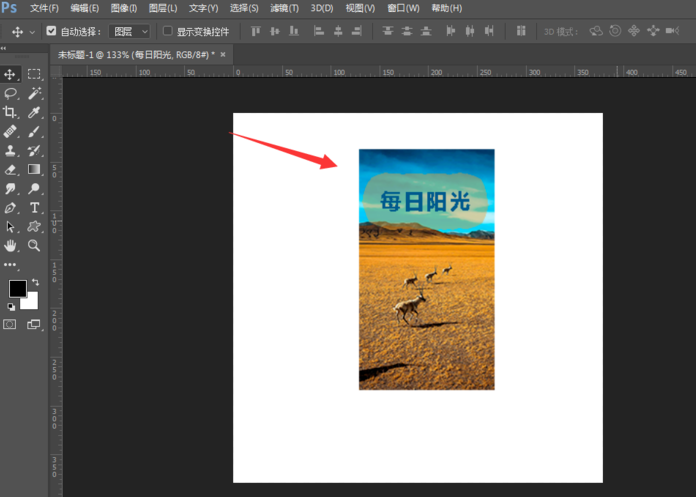Click the black foreground color swatch
The image size is (696, 497).
17,289
